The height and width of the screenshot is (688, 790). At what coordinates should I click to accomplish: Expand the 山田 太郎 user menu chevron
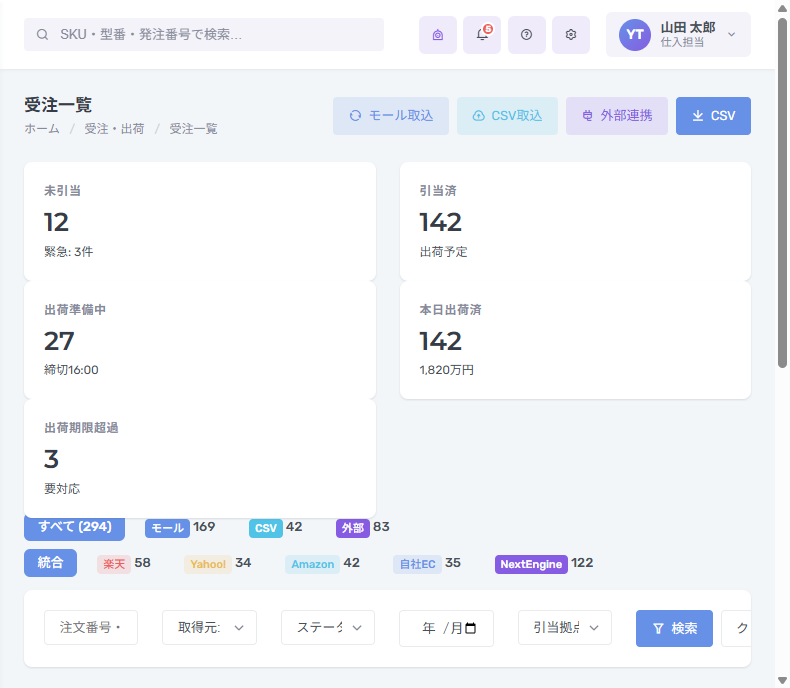[x=732, y=35]
